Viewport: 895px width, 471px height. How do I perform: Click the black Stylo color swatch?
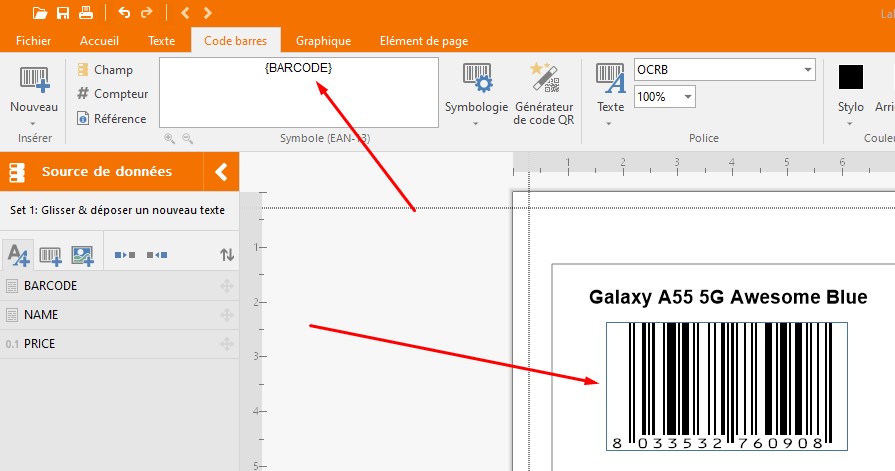[850, 77]
